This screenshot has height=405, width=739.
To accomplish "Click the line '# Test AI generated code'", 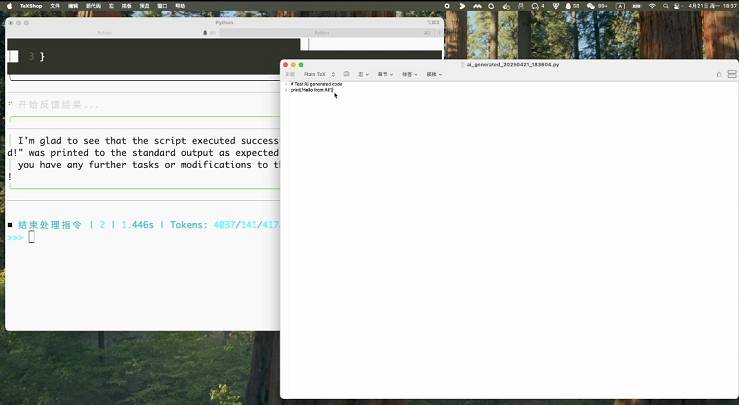I will [x=316, y=84].
